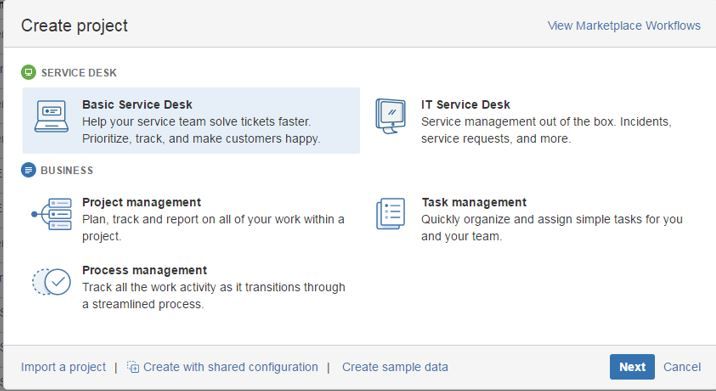Click the shared configuration copy icon
The height and width of the screenshot is (391, 716).
(x=133, y=367)
